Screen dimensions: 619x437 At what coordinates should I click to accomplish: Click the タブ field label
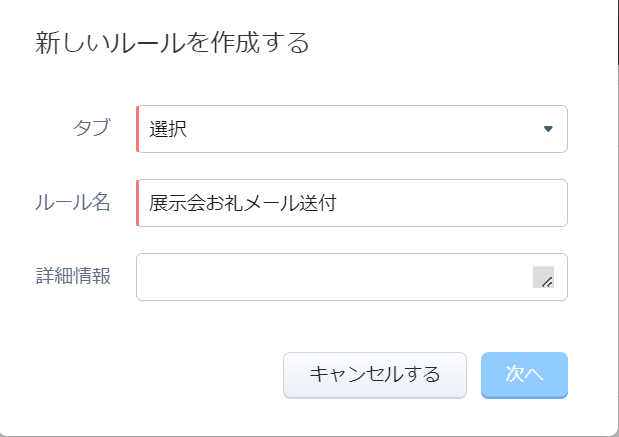tap(92, 128)
